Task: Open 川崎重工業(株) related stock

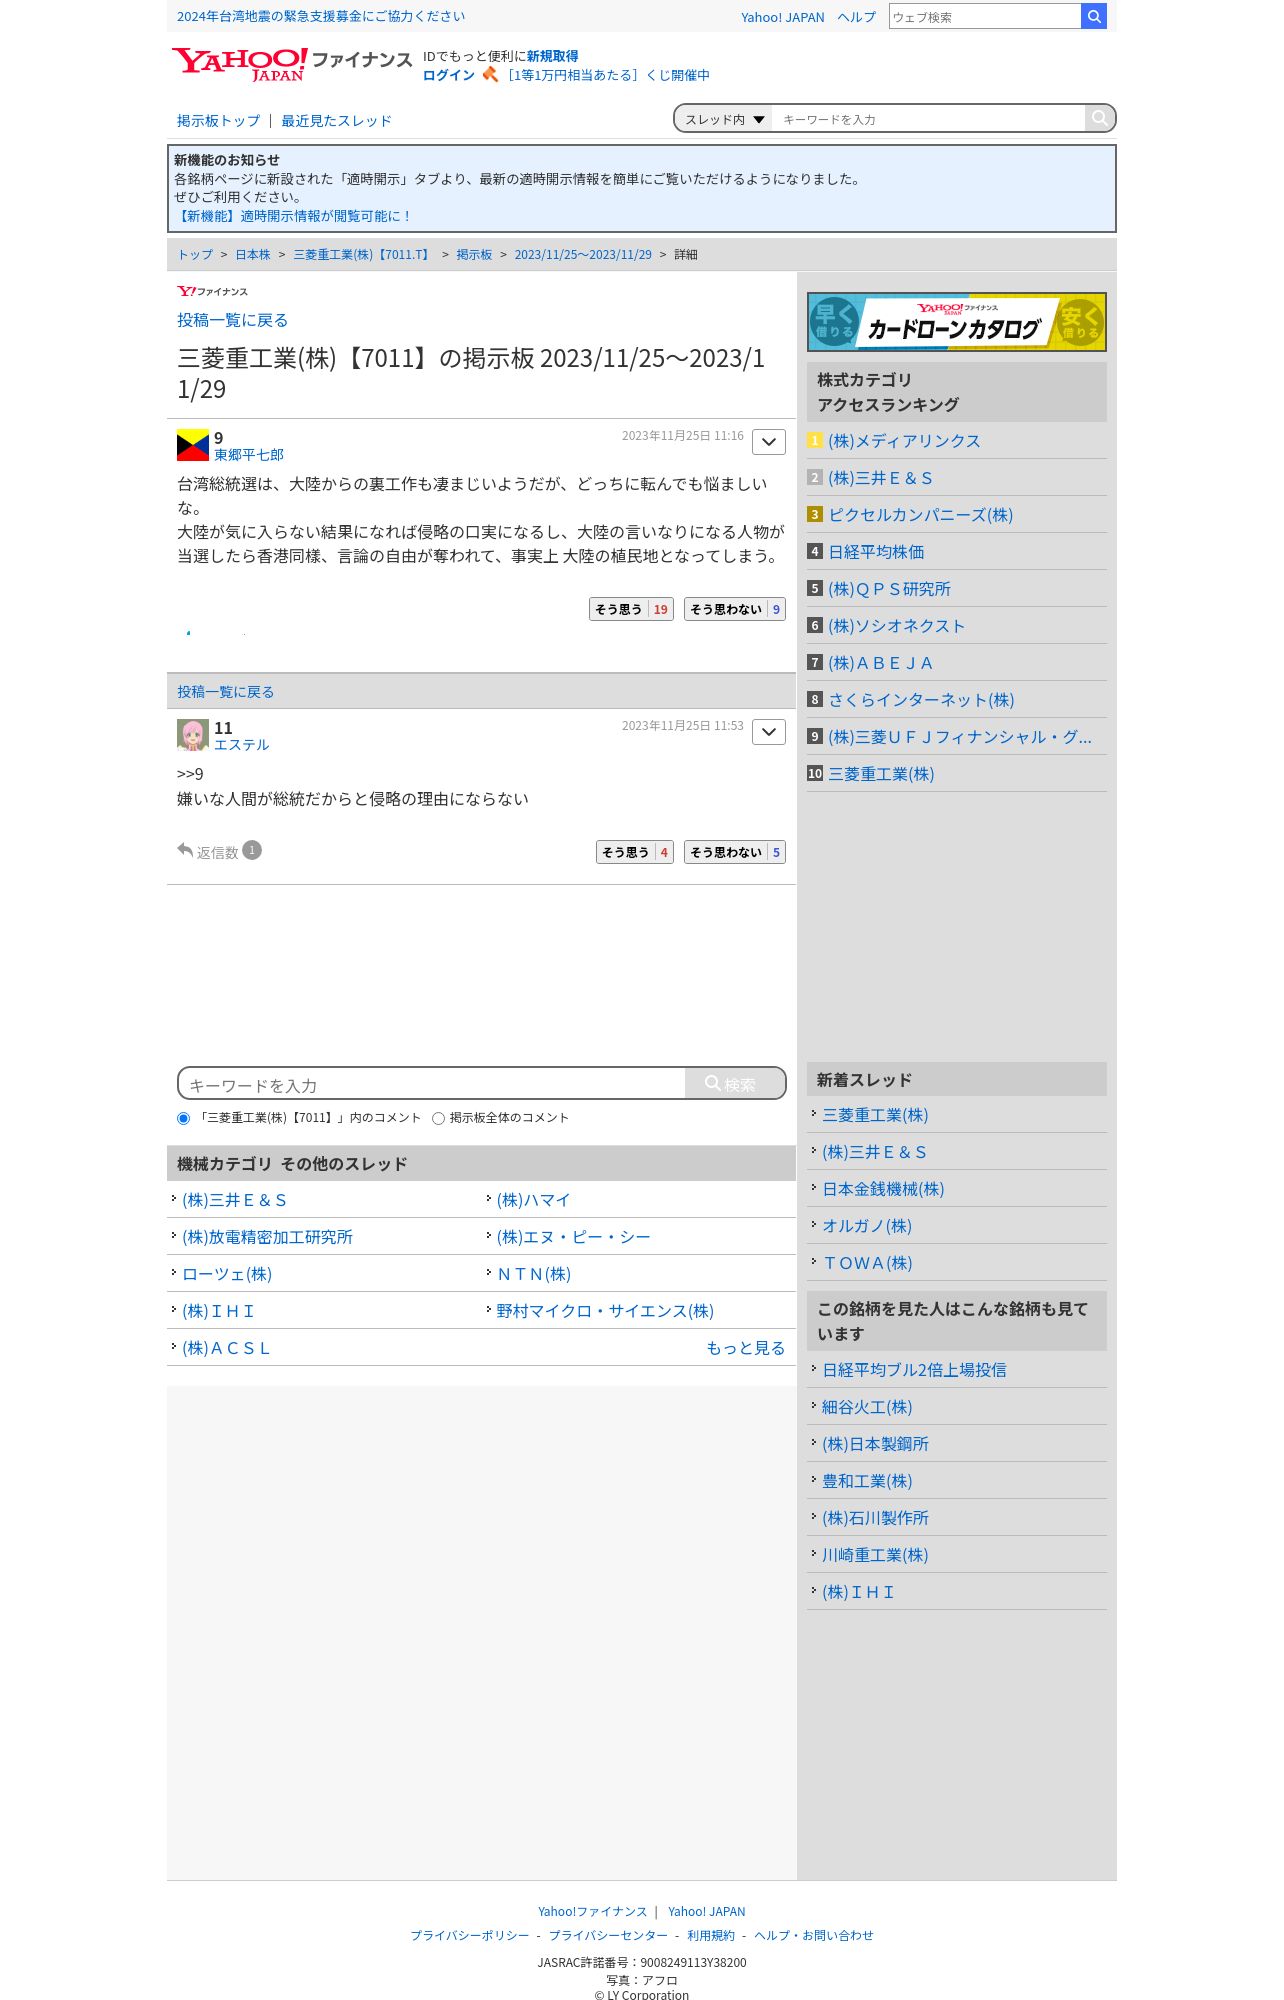Action: coord(875,1555)
